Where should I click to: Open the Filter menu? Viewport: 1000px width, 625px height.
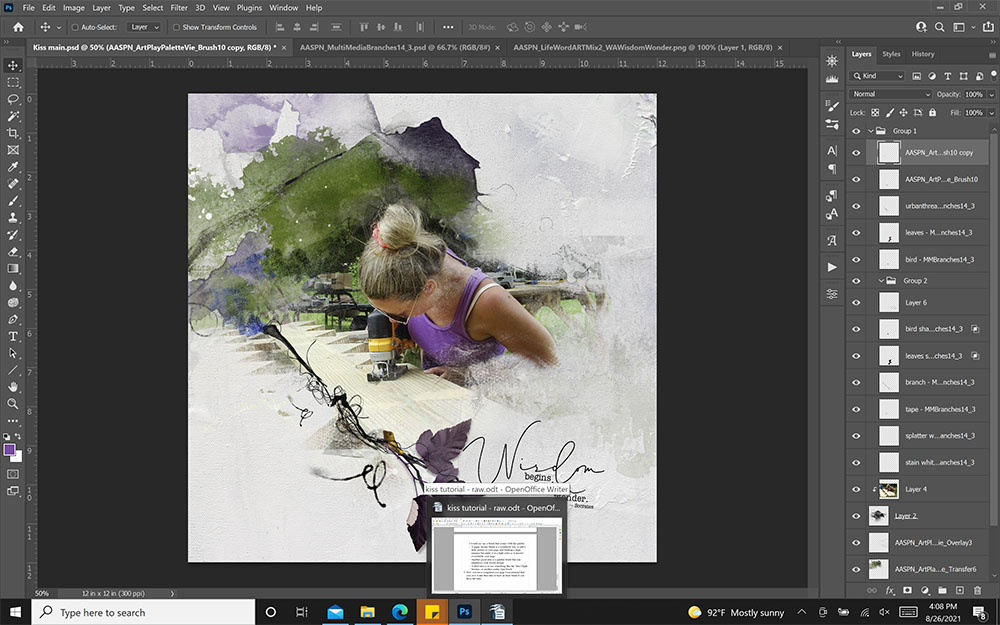pyautogui.click(x=179, y=8)
